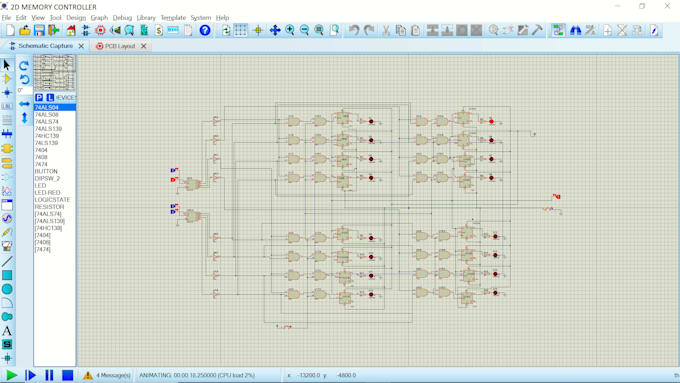Select RESISTOR in the device list
Screen dimensions: 680x383
click(55, 207)
